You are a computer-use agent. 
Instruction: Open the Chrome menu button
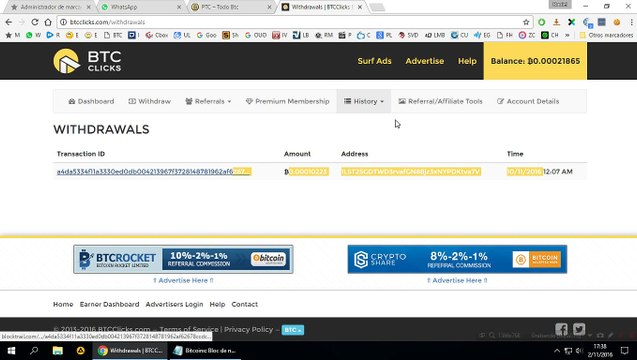tap(631, 22)
